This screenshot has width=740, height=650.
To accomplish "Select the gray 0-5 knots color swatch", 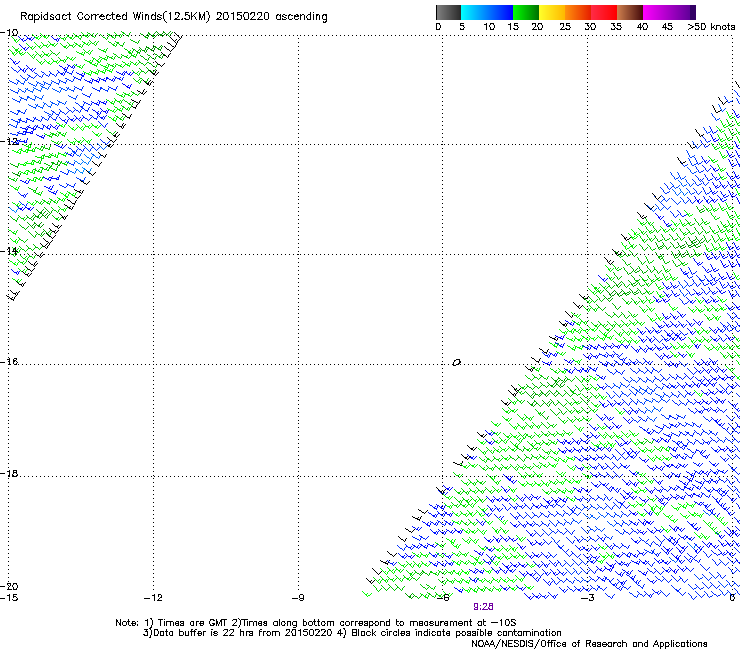I will (448, 12).
